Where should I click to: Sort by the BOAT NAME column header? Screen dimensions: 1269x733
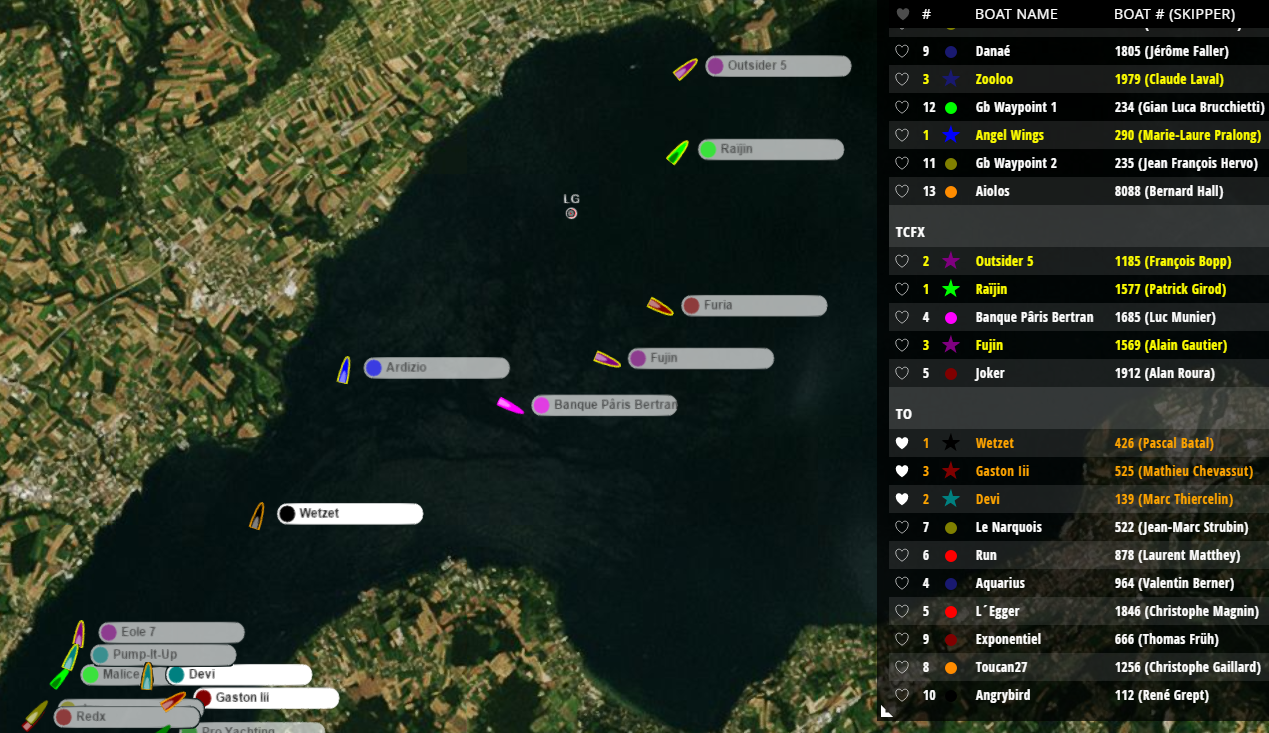coord(1016,14)
